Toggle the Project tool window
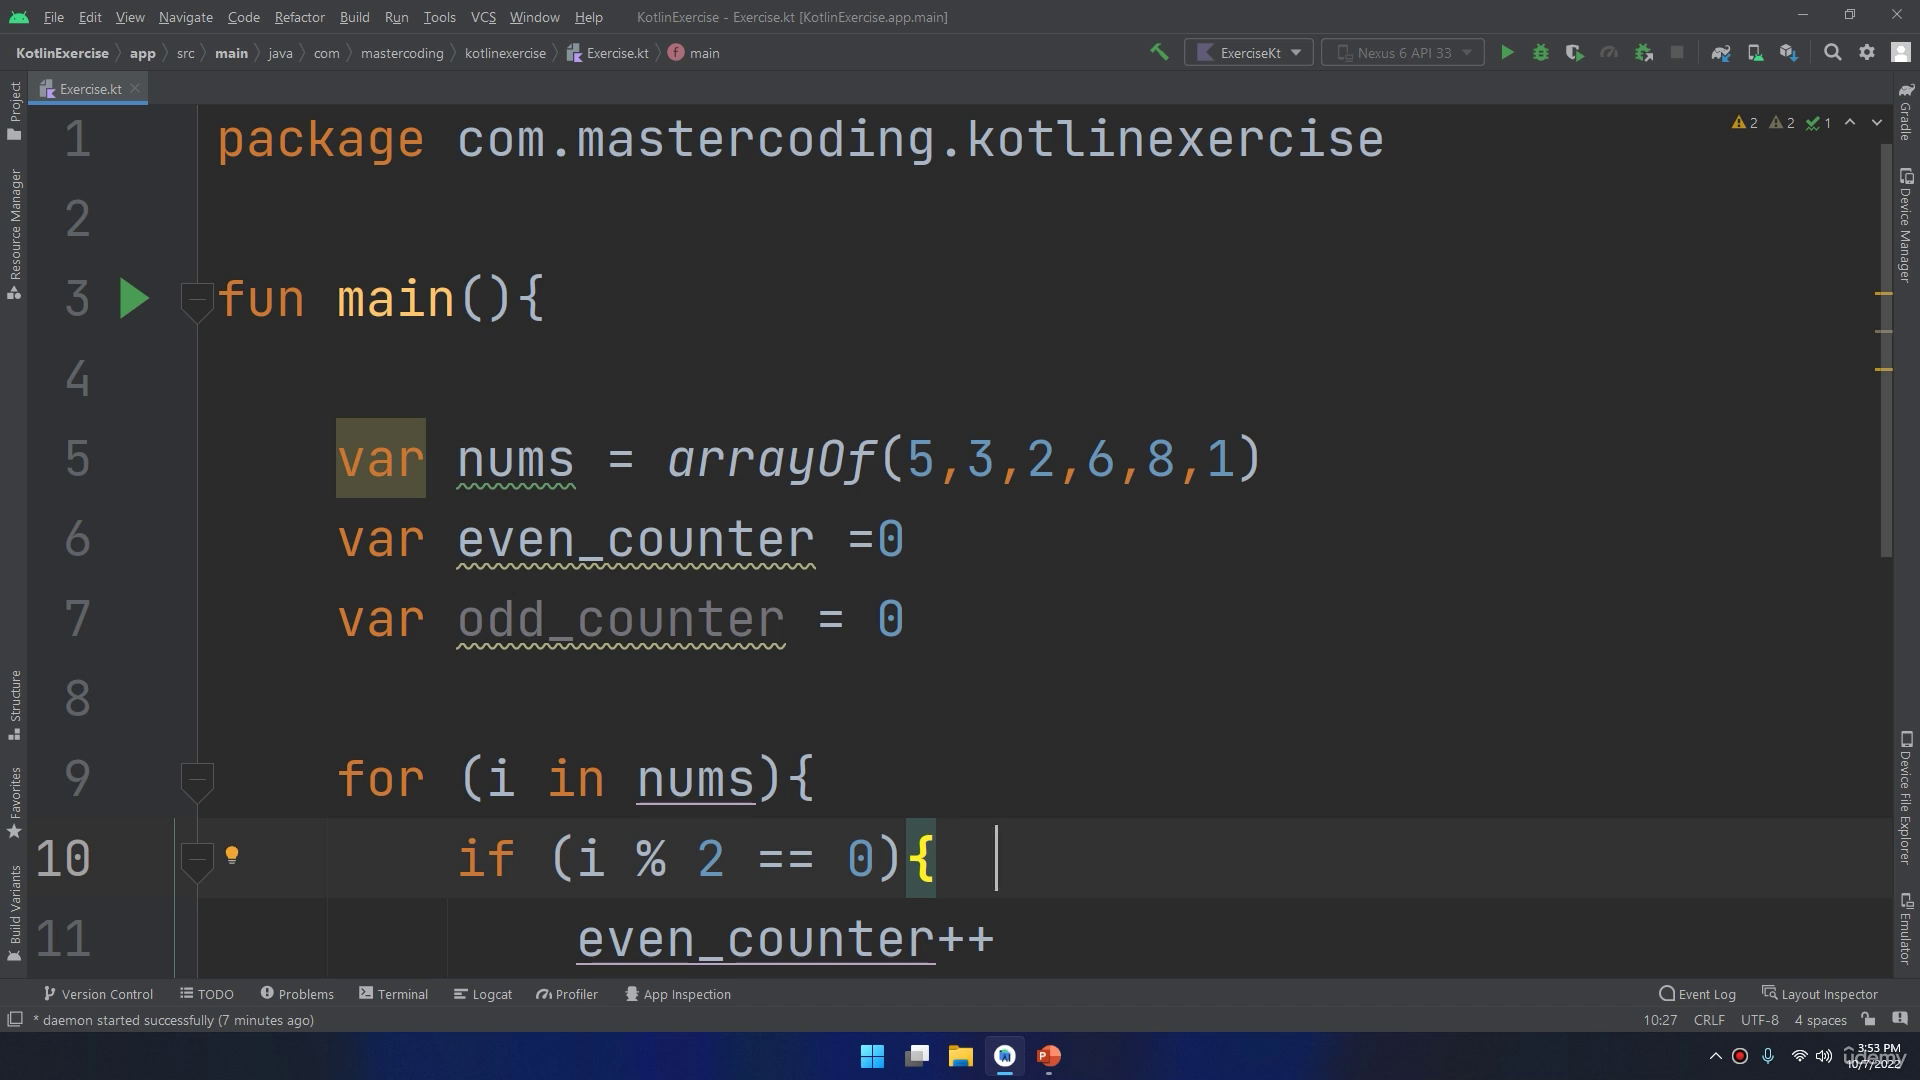This screenshot has height=1080, width=1920. click(x=14, y=110)
